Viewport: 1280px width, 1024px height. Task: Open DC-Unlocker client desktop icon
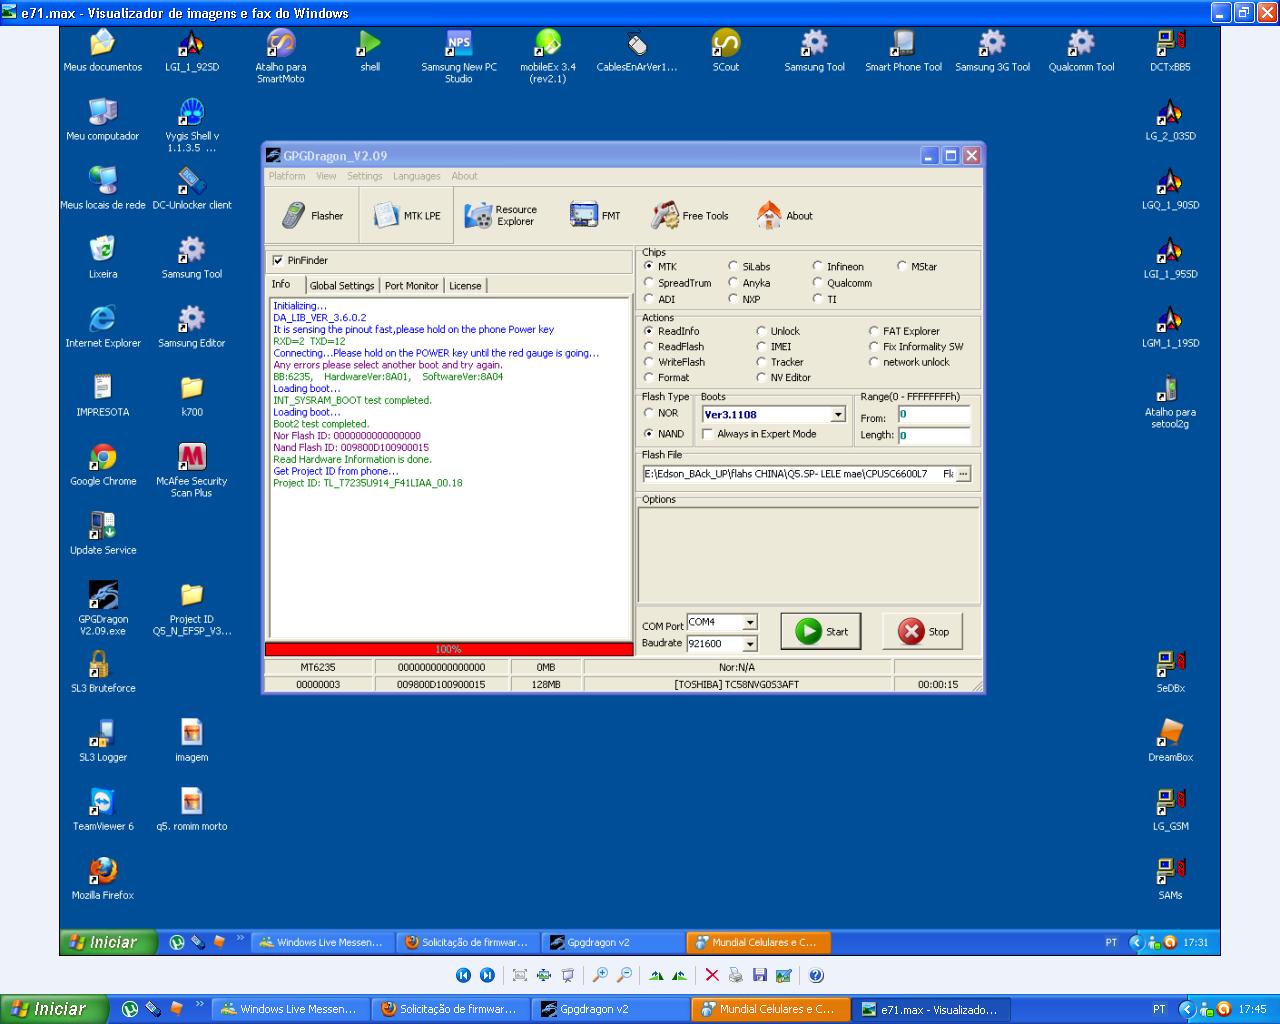click(x=192, y=189)
